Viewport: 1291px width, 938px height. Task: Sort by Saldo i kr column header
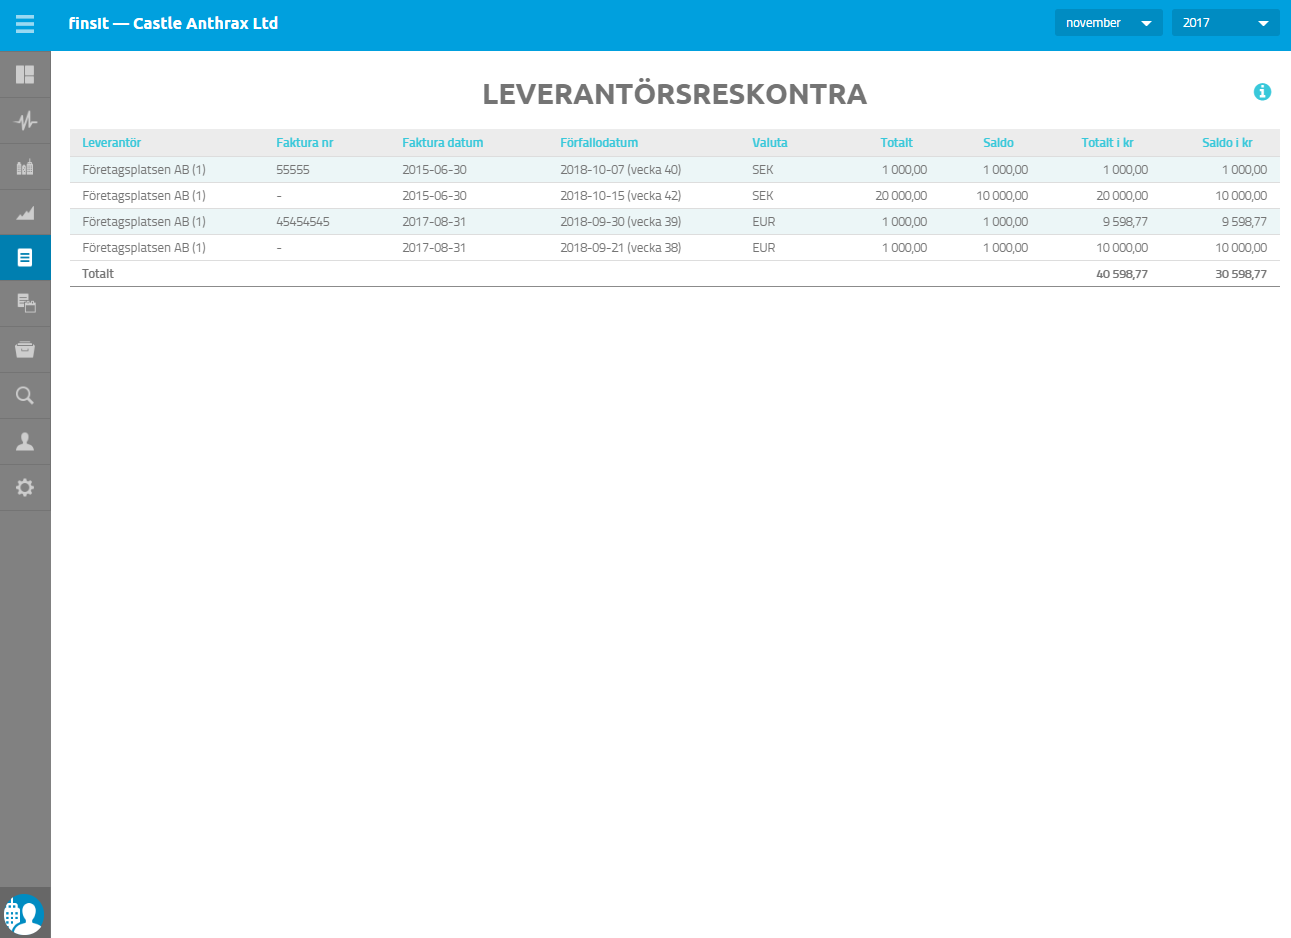tap(1227, 143)
